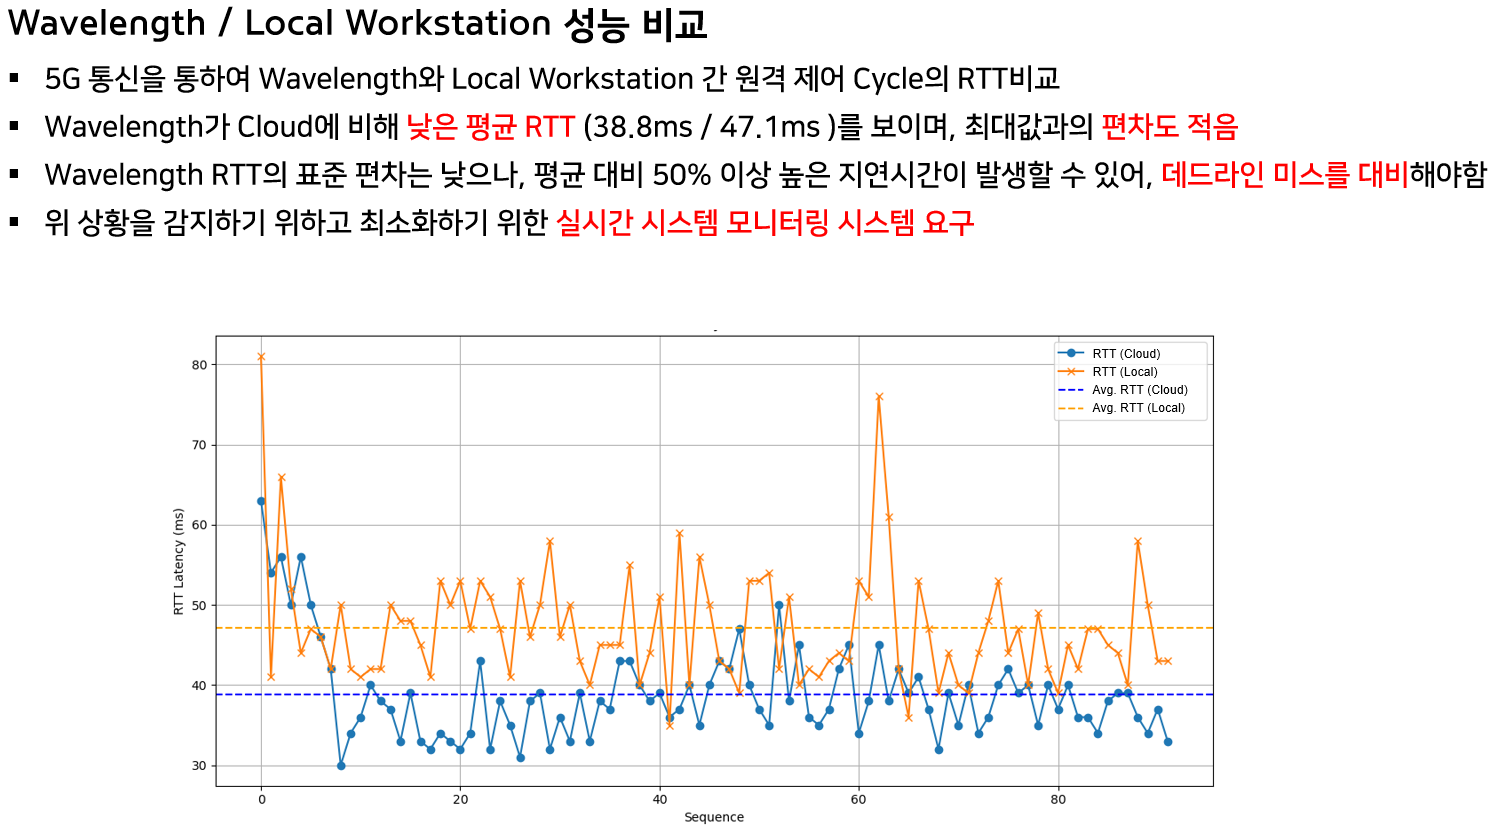This screenshot has height=839, width=1502.
Task: Click the y-axis tick label "80"
Action: (x=199, y=365)
